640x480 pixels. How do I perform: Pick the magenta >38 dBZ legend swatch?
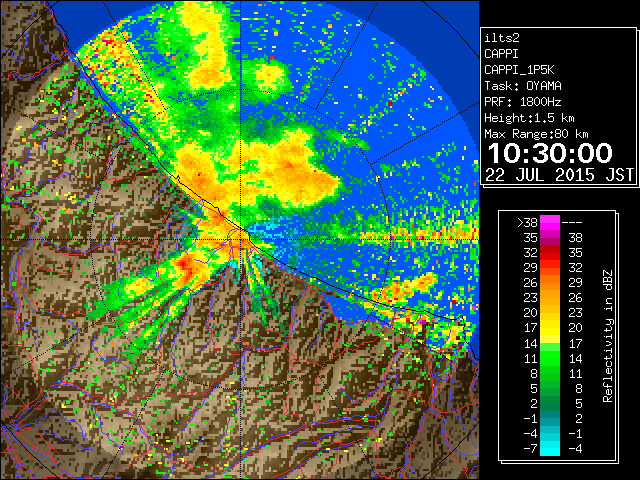coord(550,223)
